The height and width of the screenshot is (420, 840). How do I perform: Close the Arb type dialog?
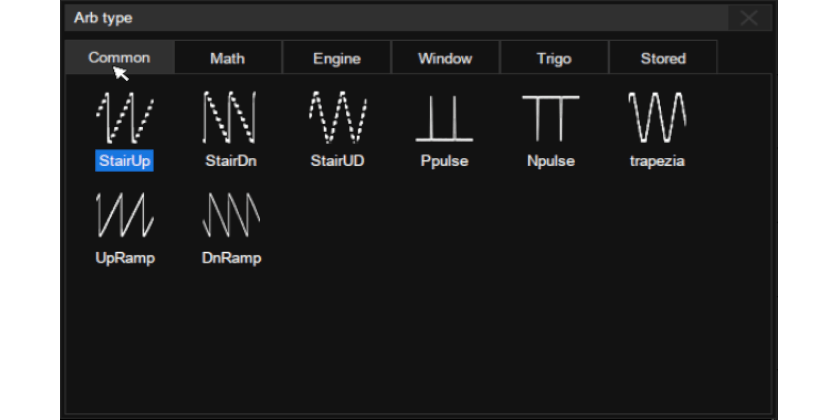point(749,18)
